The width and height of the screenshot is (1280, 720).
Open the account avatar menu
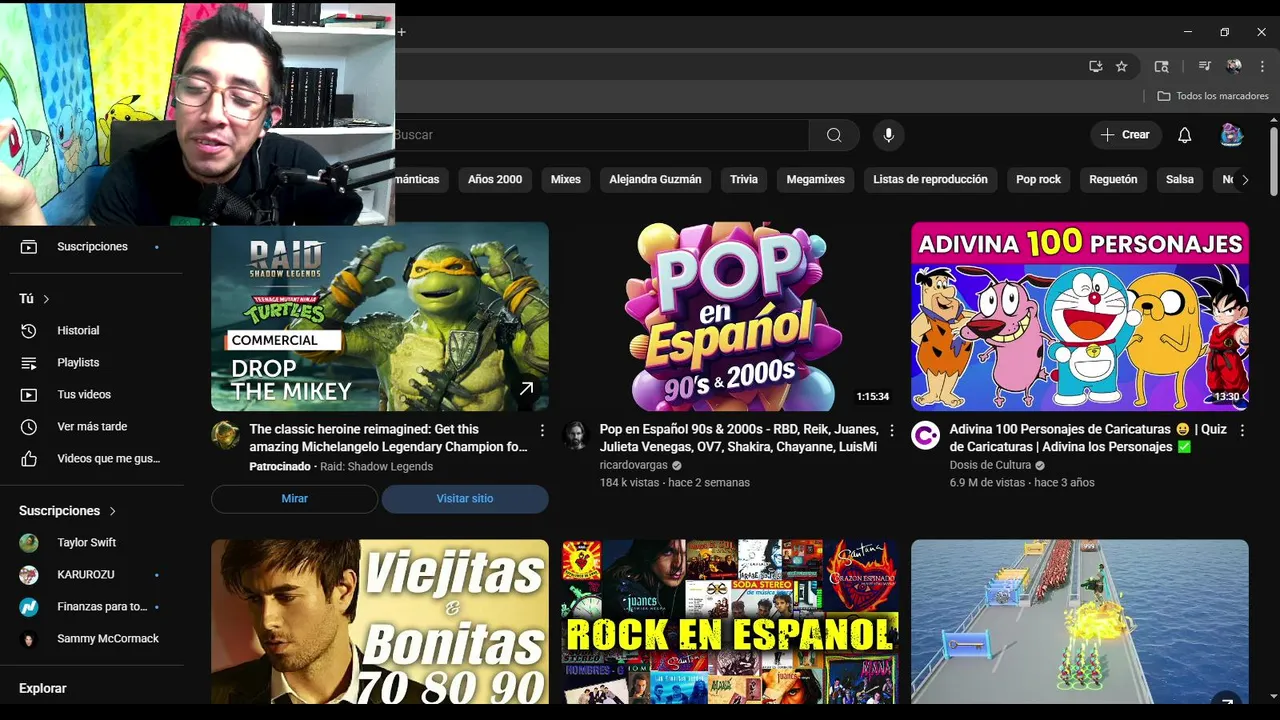tap(1231, 135)
